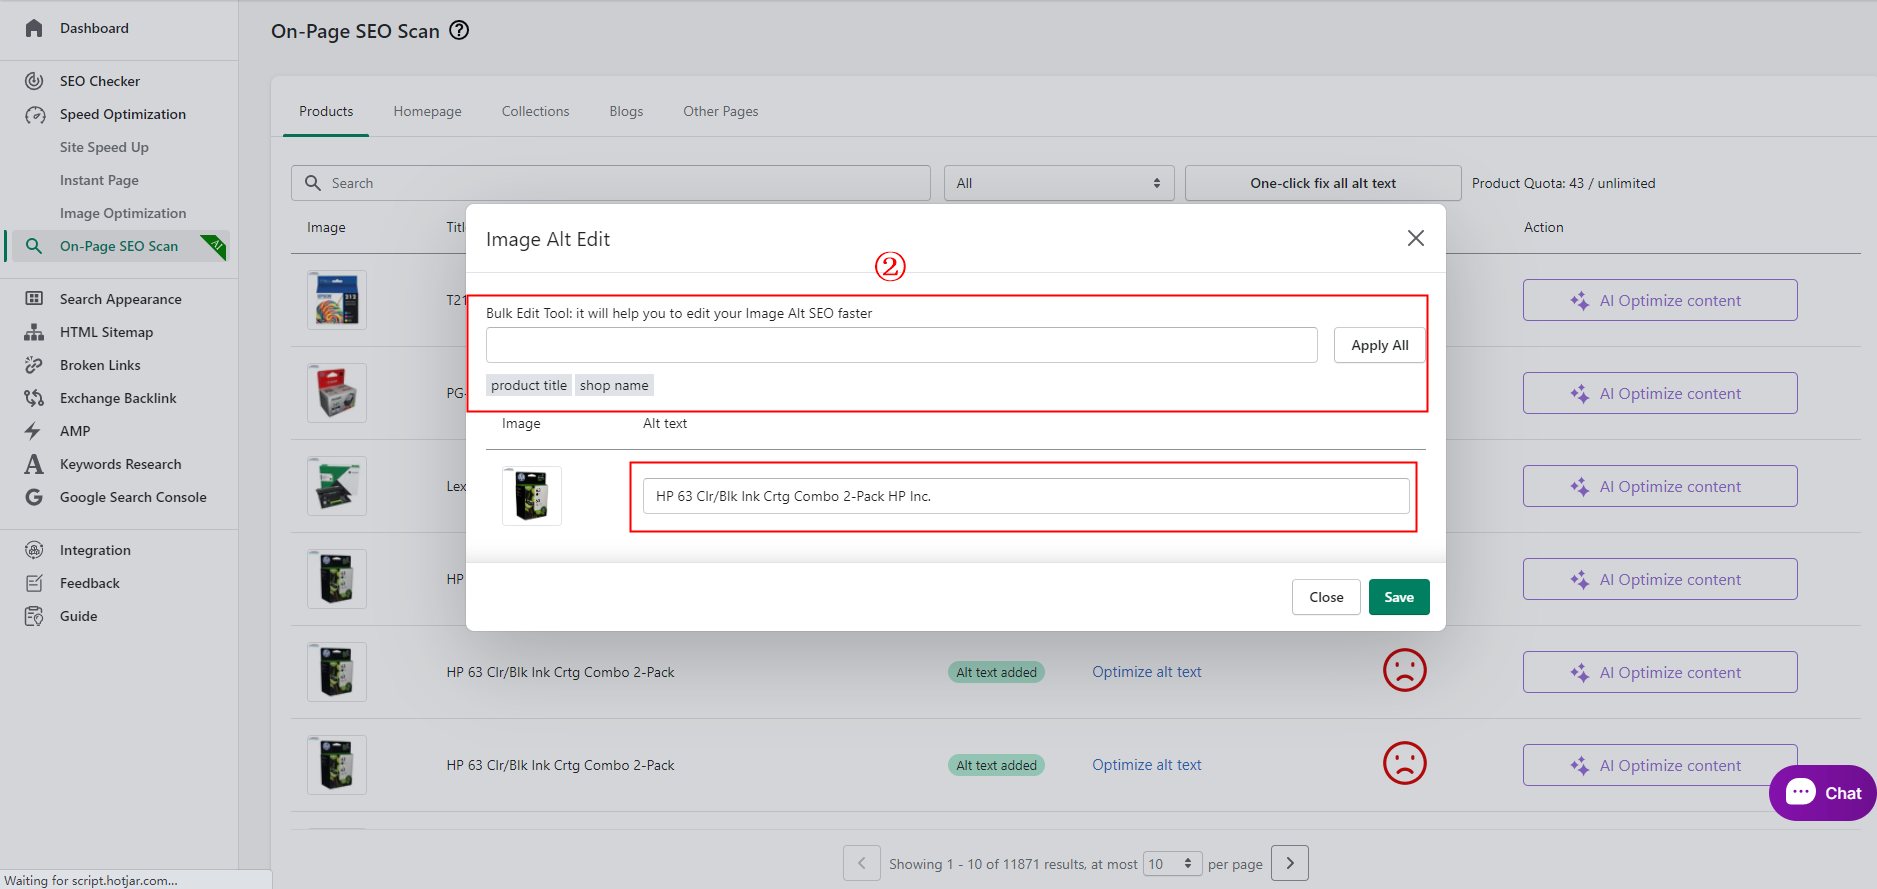This screenshot has width=1877, height=889.
Task: Click the Search Appearance icon
Action: (x=34, y=299)
